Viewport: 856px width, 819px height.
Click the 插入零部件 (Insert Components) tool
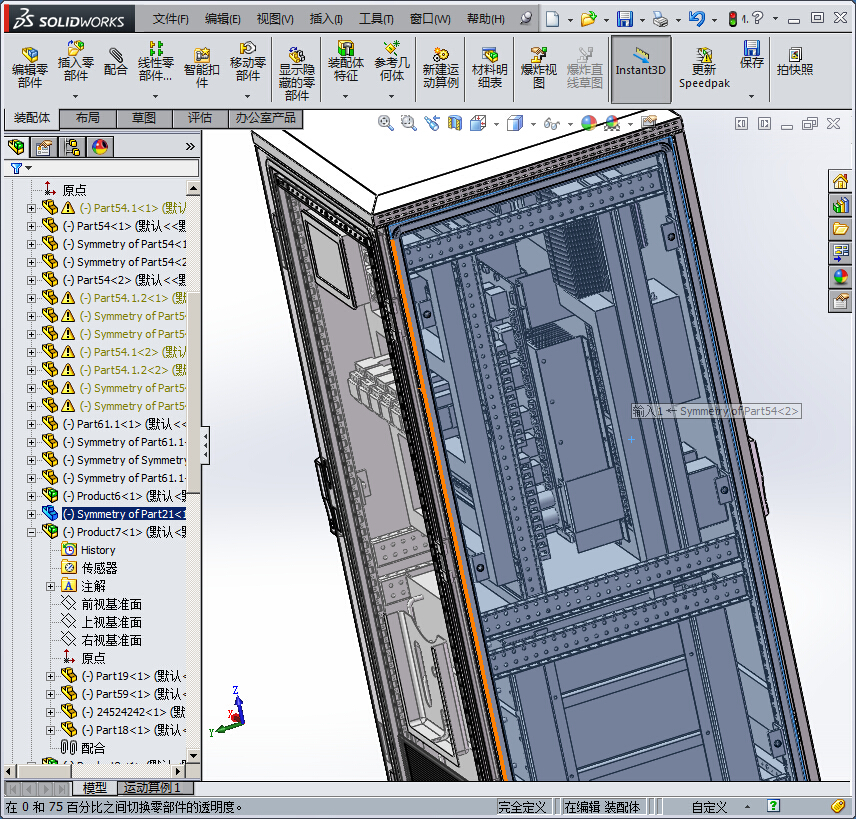click(x=75, y=61)
